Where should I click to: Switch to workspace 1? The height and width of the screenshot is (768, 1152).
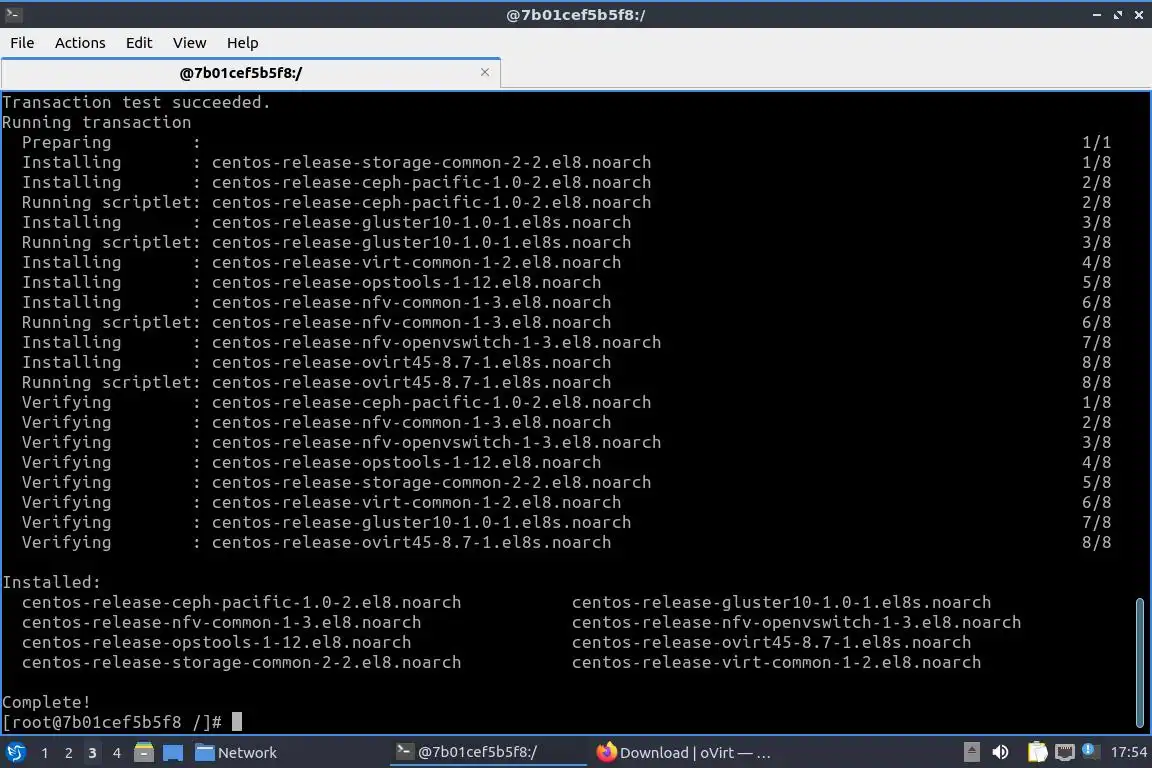pyautogui.click(x=45, y=753)
